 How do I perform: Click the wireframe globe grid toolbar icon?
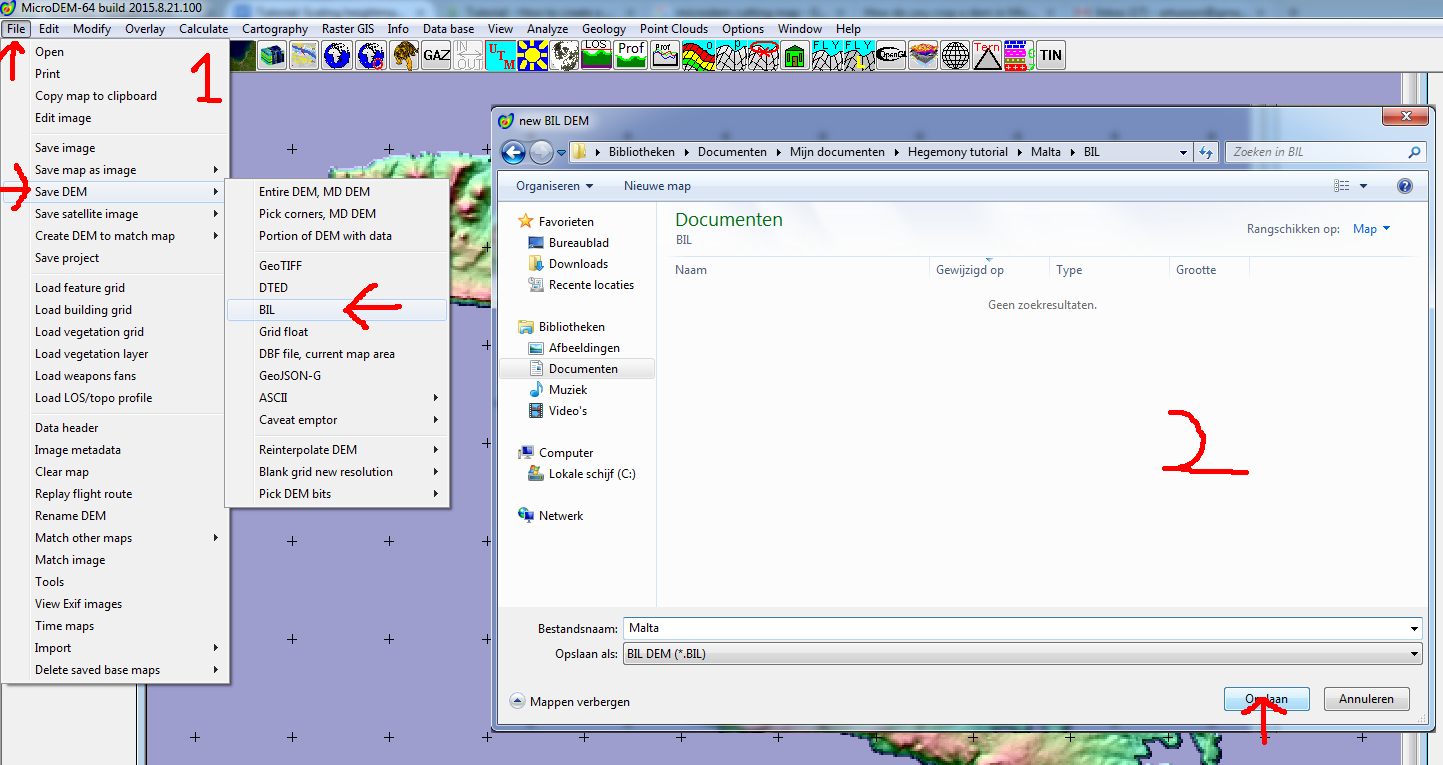[955, 55]
